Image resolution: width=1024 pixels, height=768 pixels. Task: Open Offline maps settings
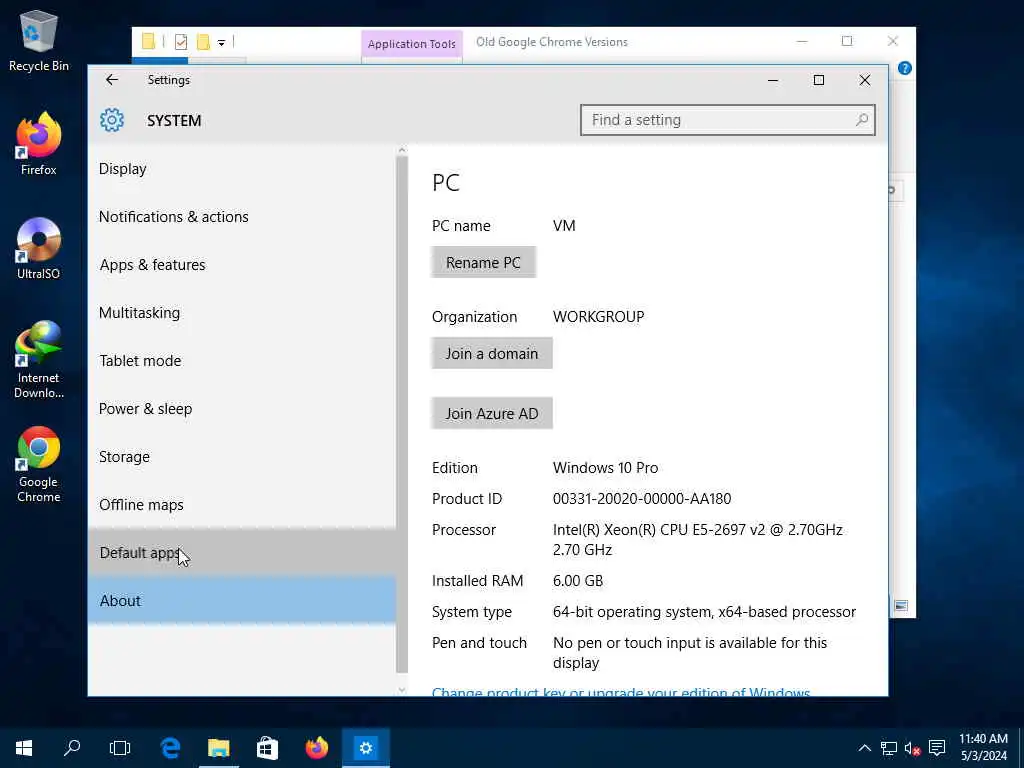point(242,505)
